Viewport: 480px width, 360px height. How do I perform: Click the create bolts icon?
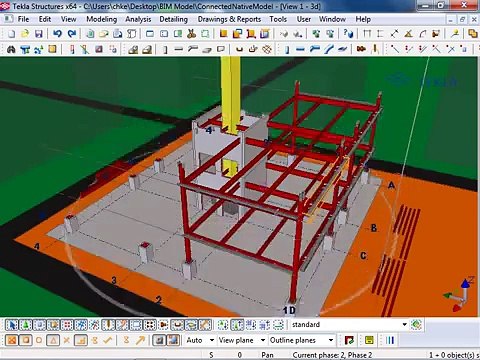tap(361, 49)
